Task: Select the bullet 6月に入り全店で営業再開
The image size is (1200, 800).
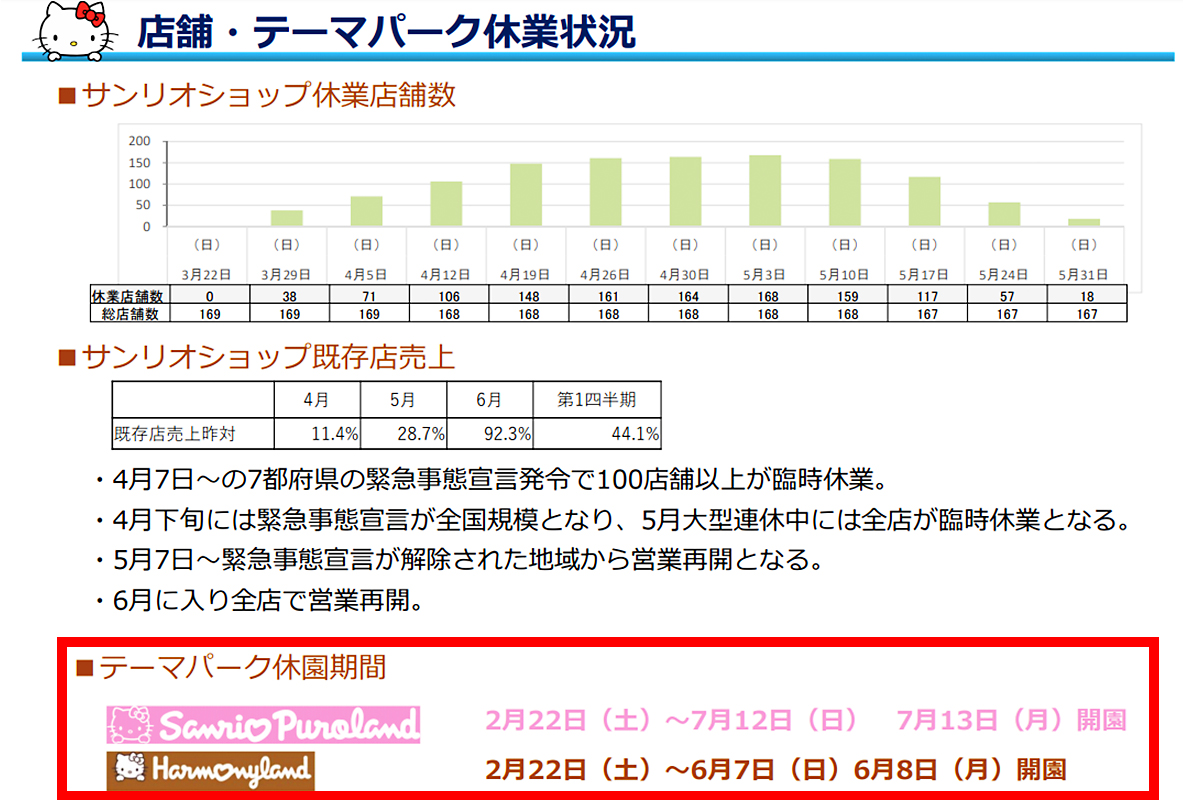Action: click(x=261, y=600)
